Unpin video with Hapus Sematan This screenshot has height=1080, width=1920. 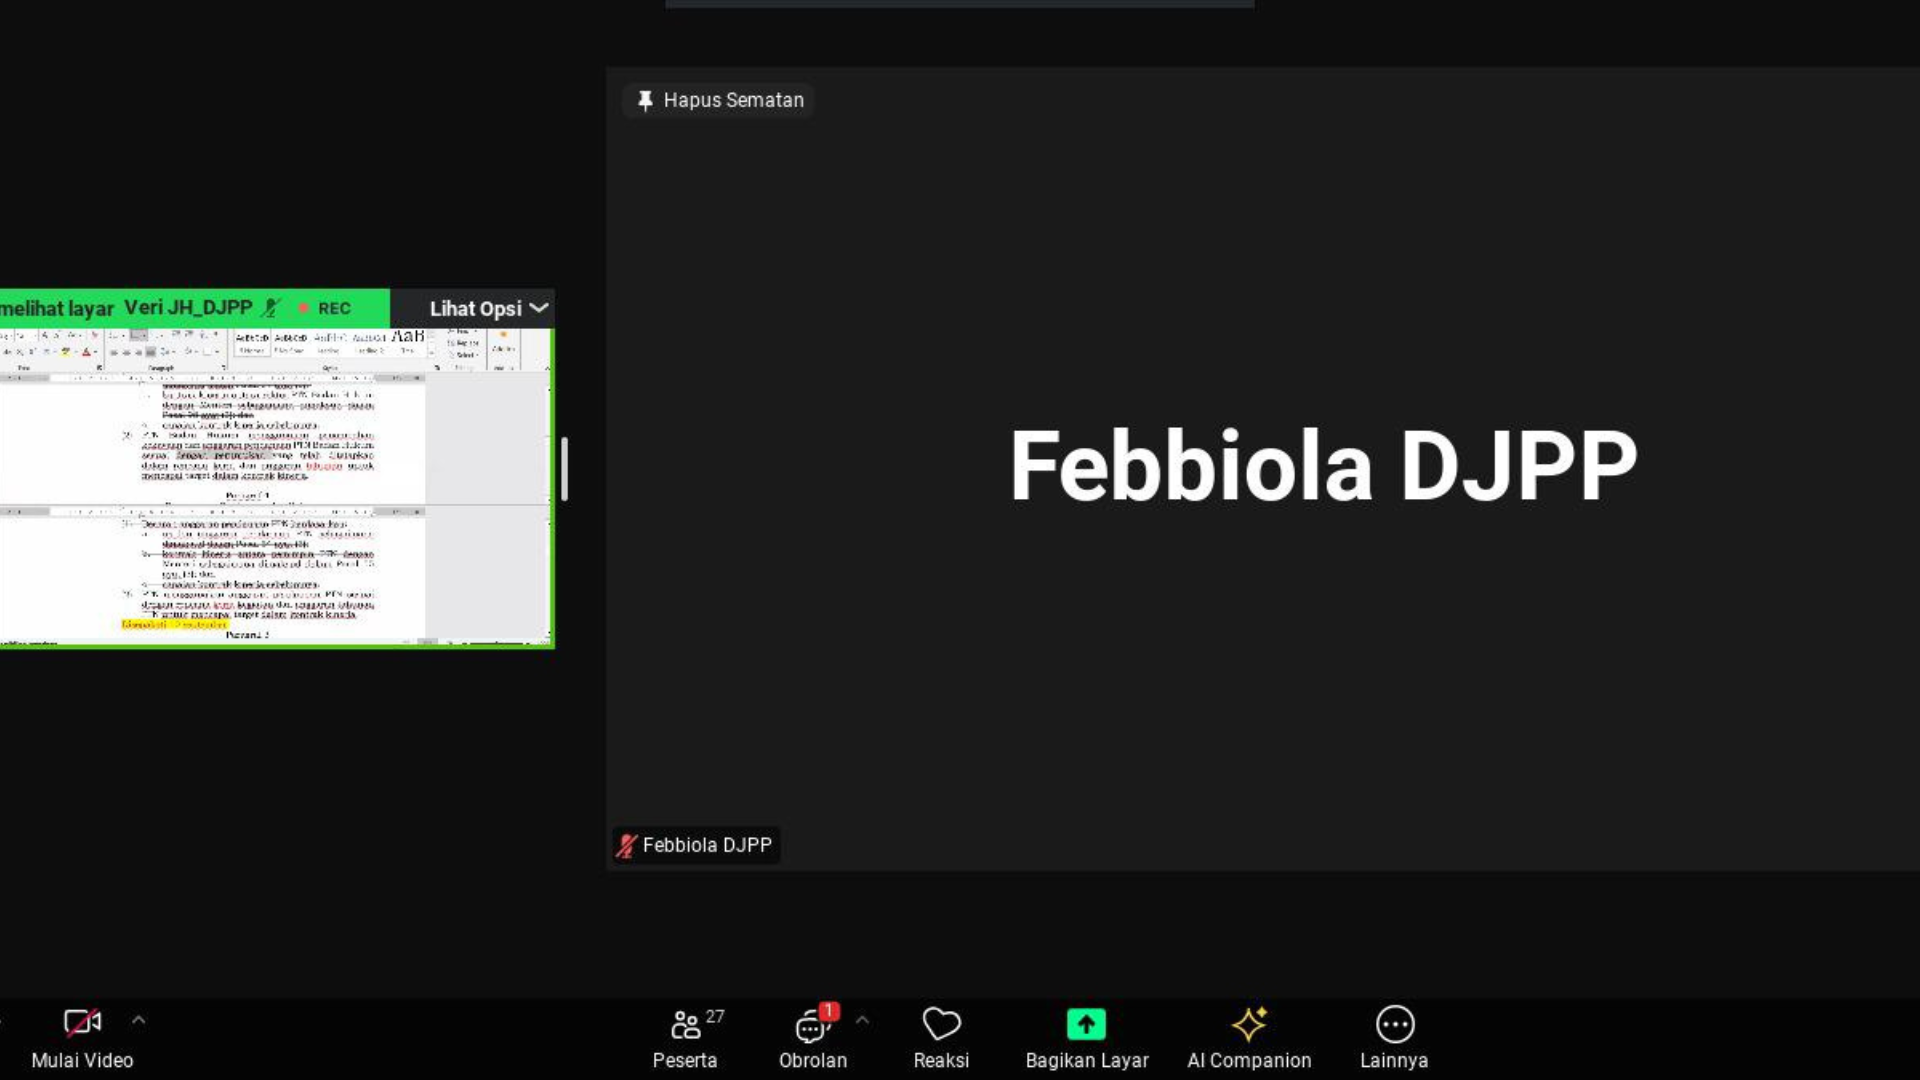720,100
